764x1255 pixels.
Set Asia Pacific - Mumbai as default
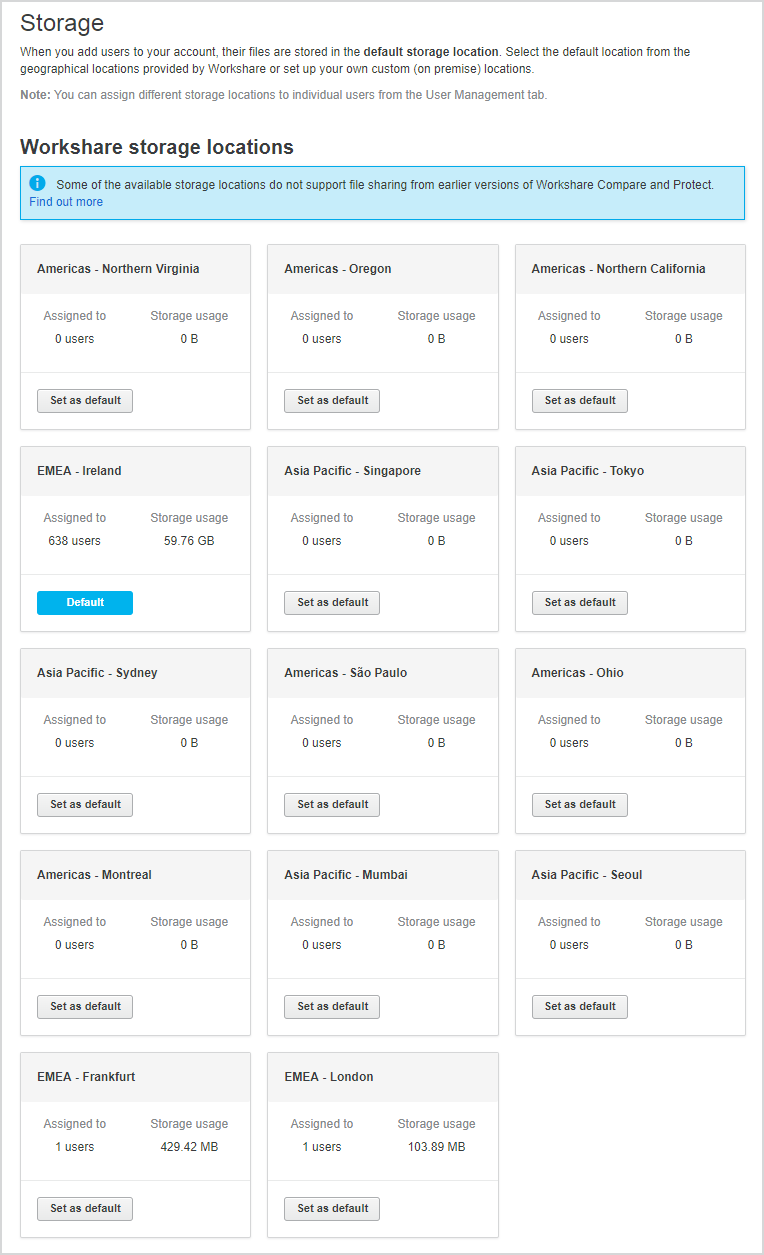point(332,1006)
